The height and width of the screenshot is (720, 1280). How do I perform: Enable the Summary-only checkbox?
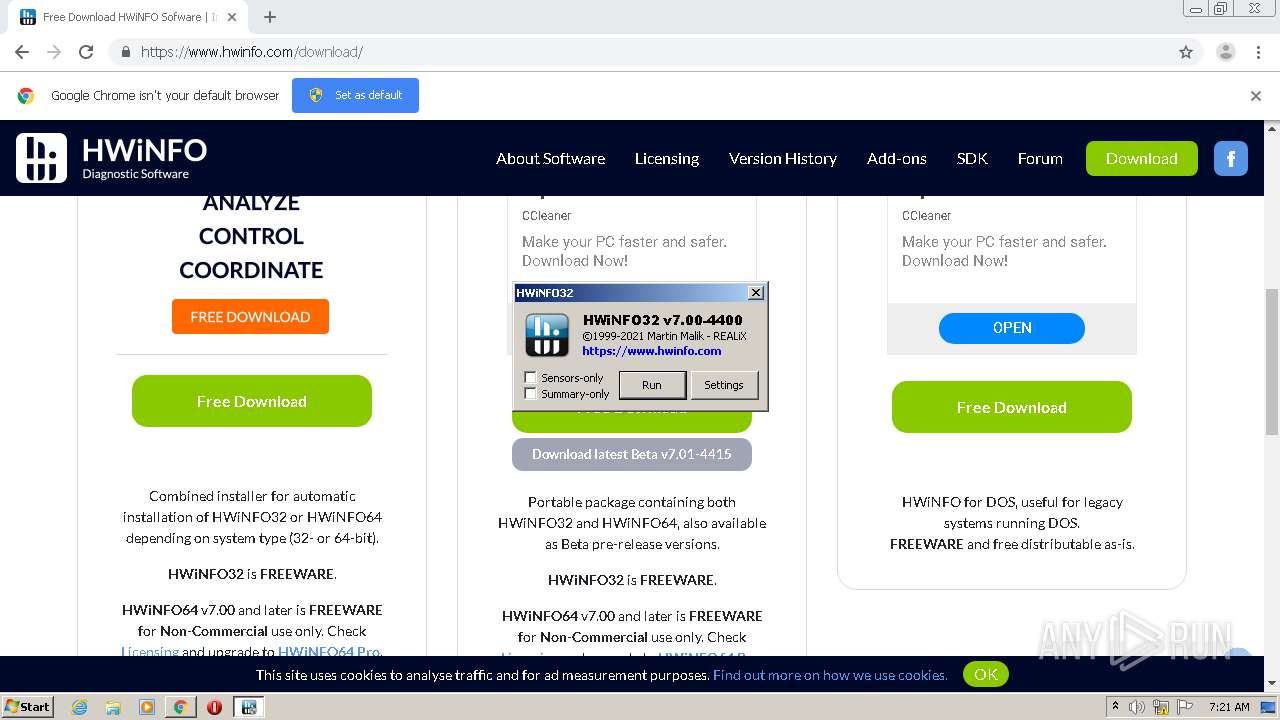coord(531,394)
